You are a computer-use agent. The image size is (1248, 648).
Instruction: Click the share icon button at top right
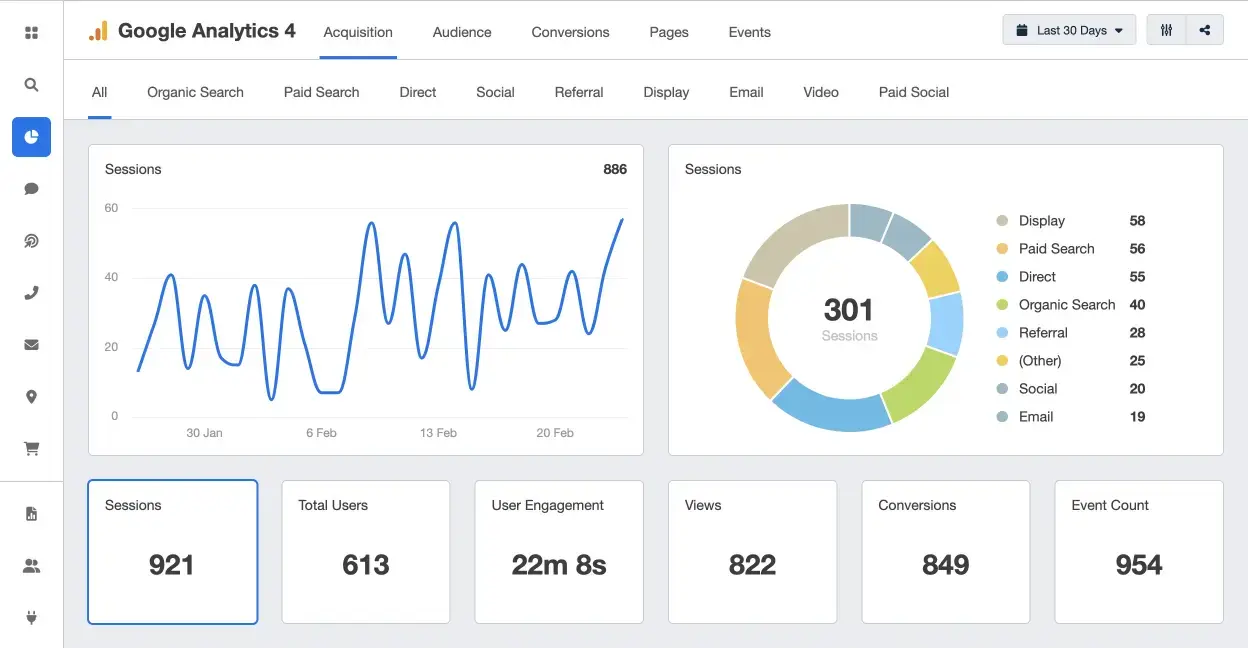click(1205, 30)
